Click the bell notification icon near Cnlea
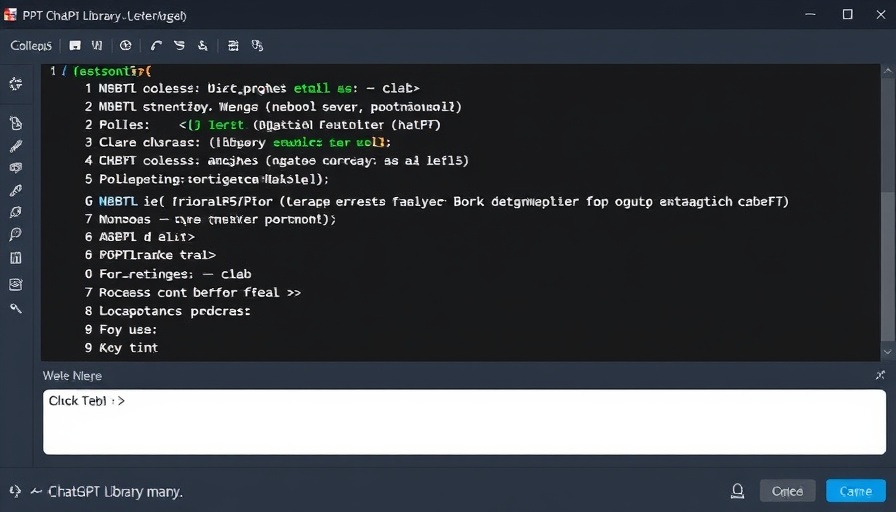Viewport: 896px width, 512px height. click(x=738, y=491)
